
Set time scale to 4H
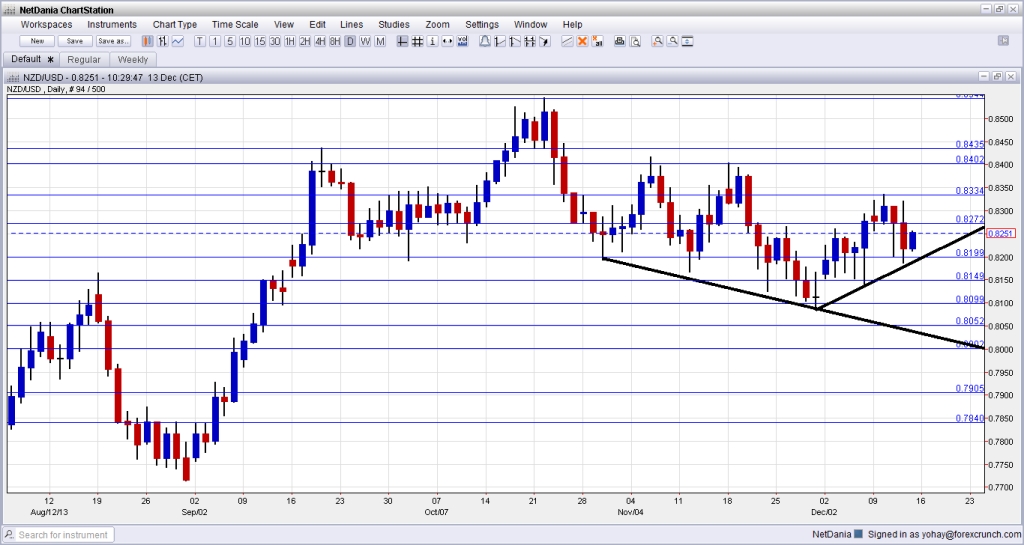(320, 41)
